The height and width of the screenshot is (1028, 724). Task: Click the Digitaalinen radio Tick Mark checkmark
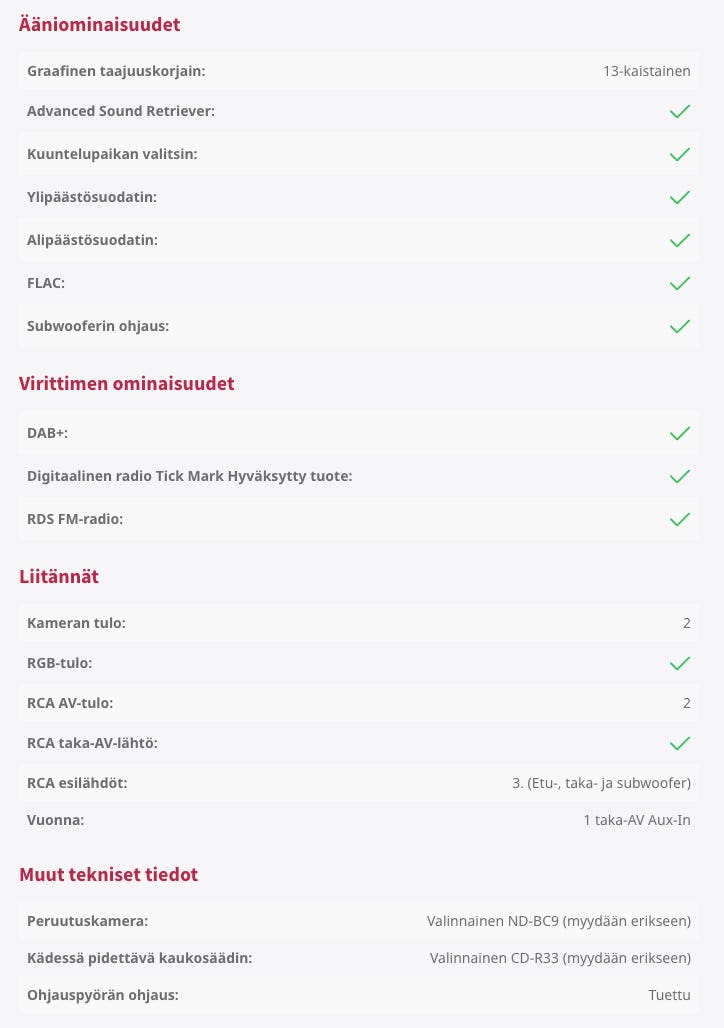coord(680,476)
